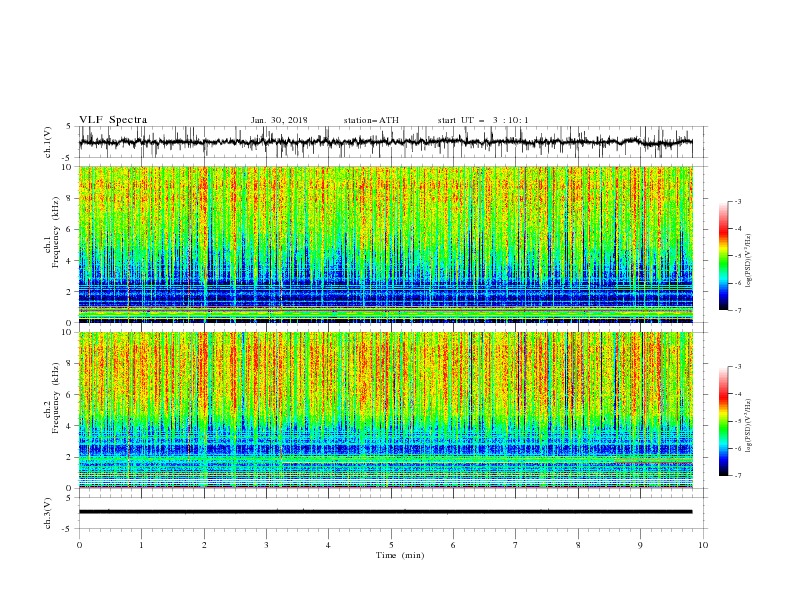Click the ch.1 color scale bar
792x612 pixels.
(724, 256)
